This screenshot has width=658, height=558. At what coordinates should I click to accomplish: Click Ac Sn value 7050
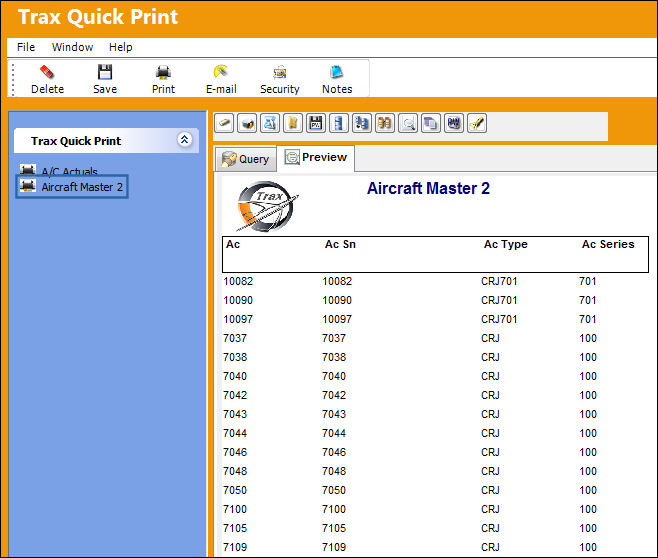(334, 490)
